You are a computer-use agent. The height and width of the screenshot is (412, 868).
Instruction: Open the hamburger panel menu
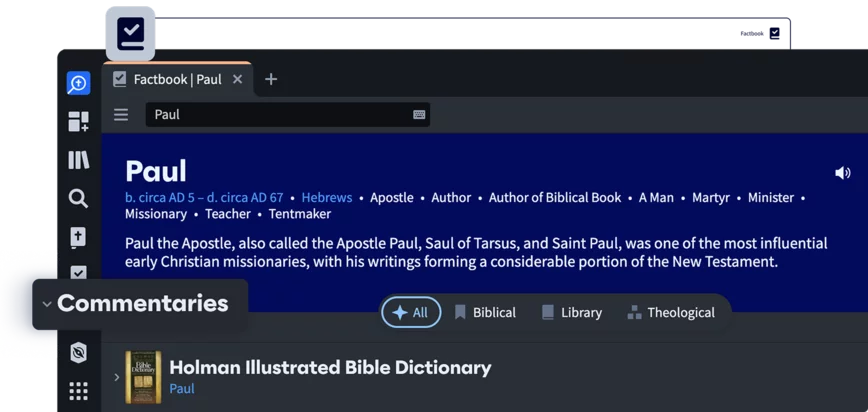[121, 115]
